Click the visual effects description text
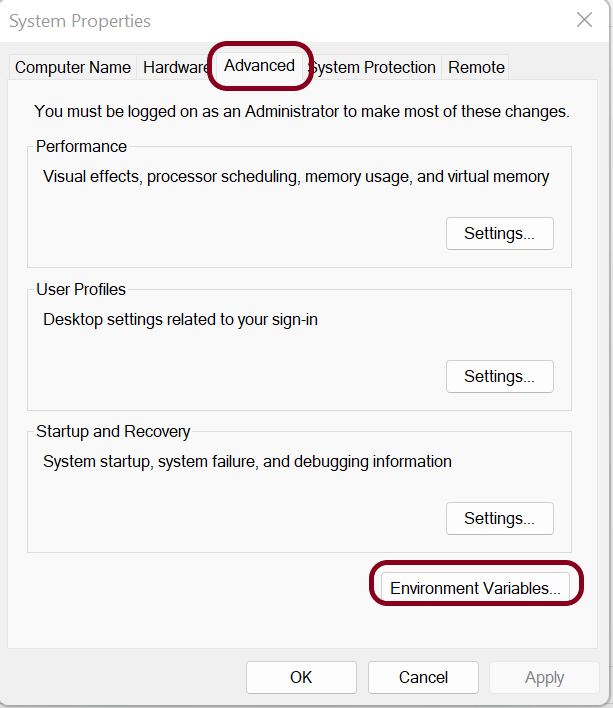Screen dimensions: 613x708 click(x=296, y=177)
